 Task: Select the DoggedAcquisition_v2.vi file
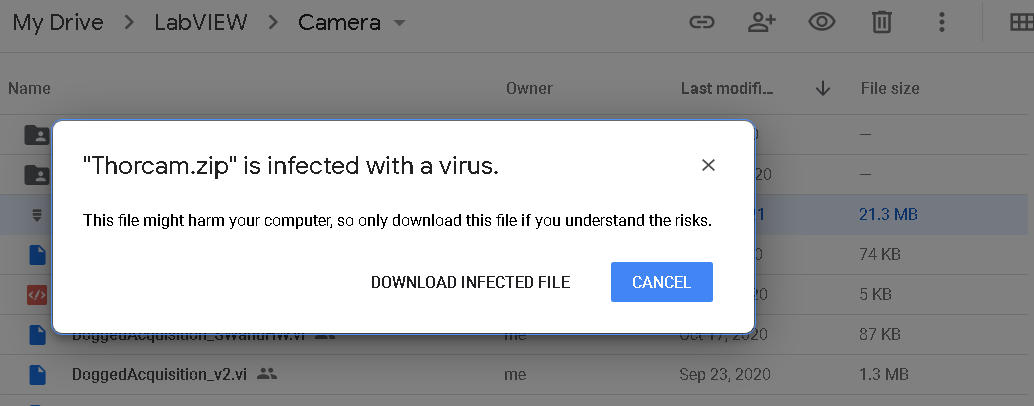coord(159,374)
